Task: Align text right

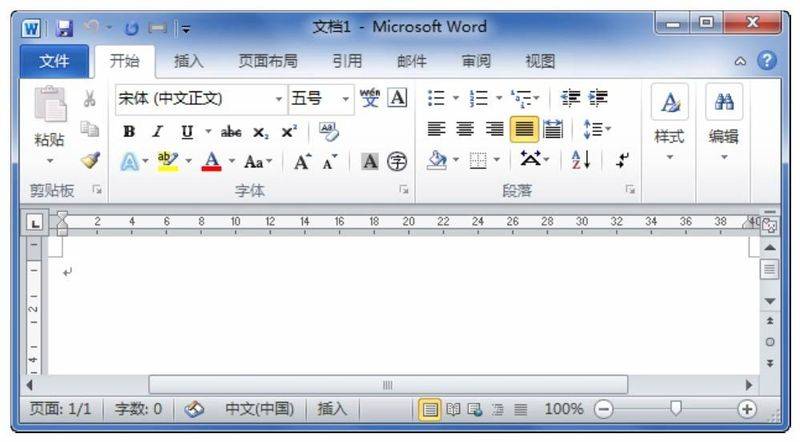Action: point(494,129)
